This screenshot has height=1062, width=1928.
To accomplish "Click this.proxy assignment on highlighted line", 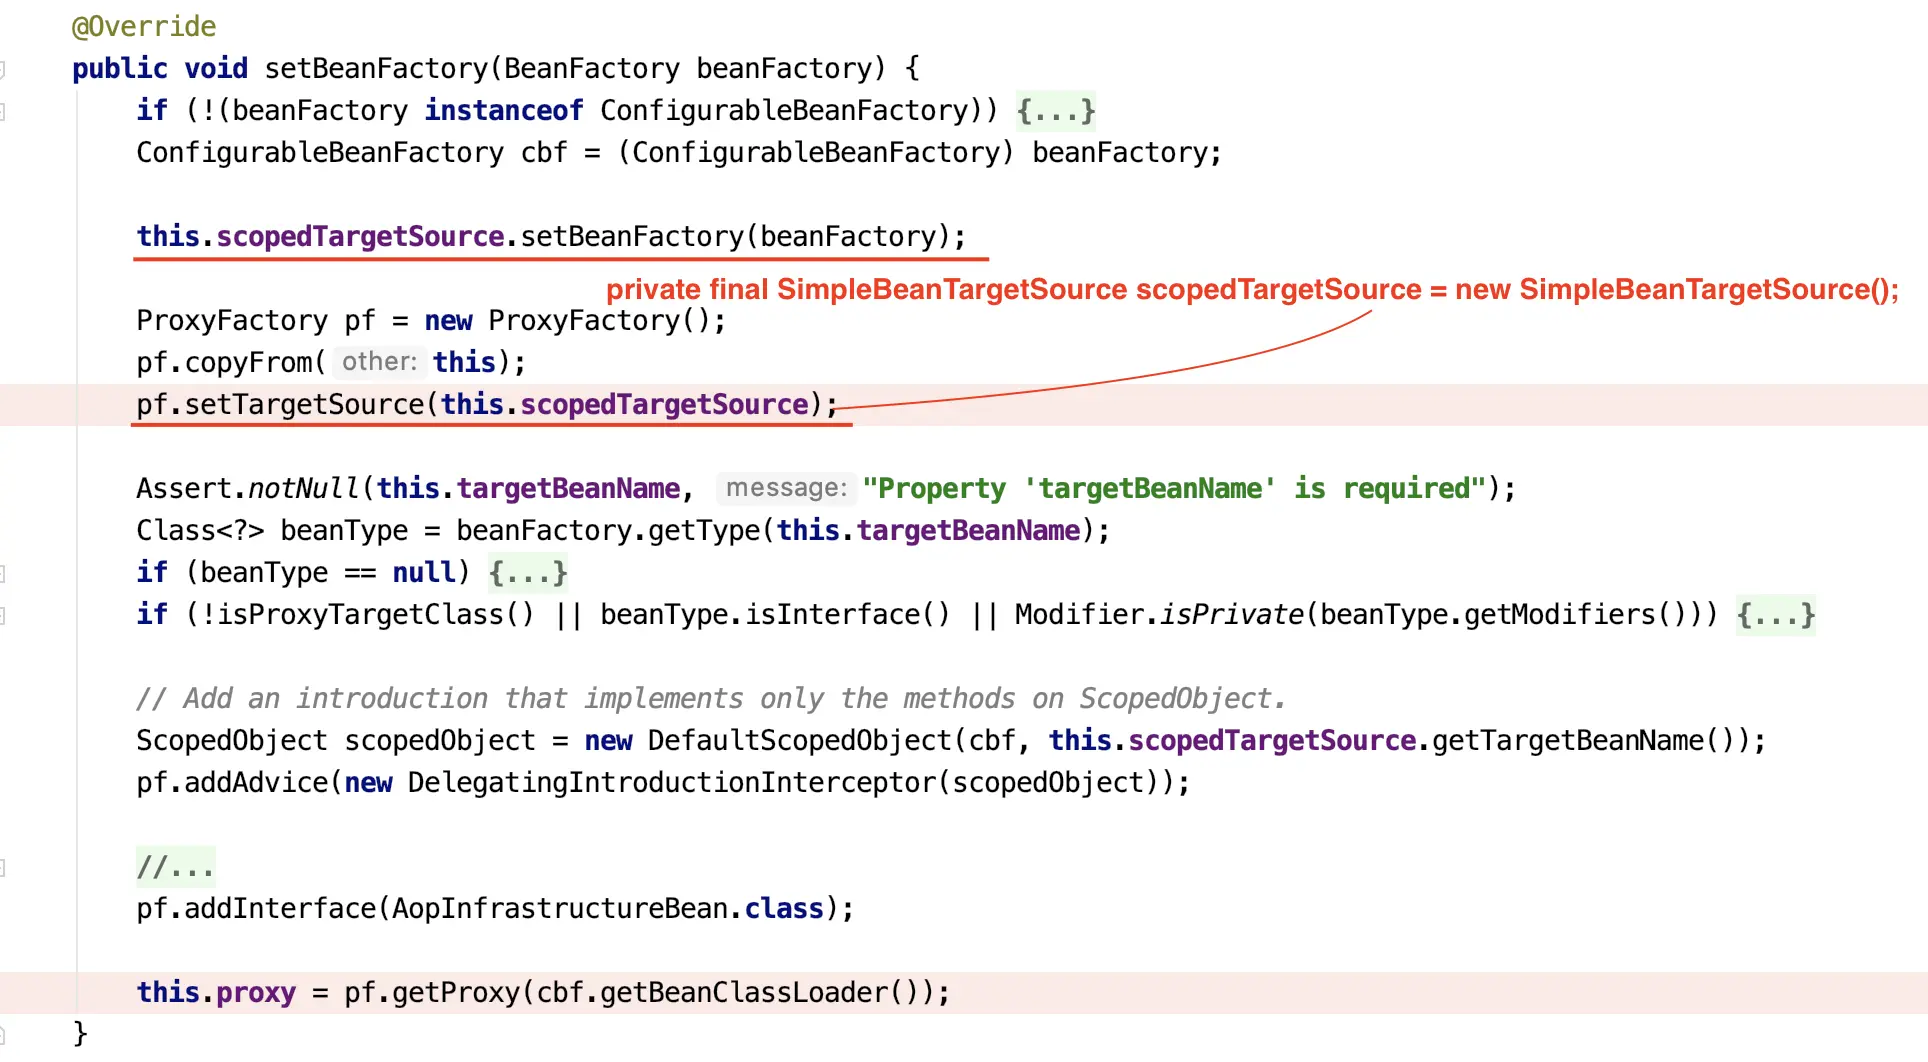I will (216, 992).
